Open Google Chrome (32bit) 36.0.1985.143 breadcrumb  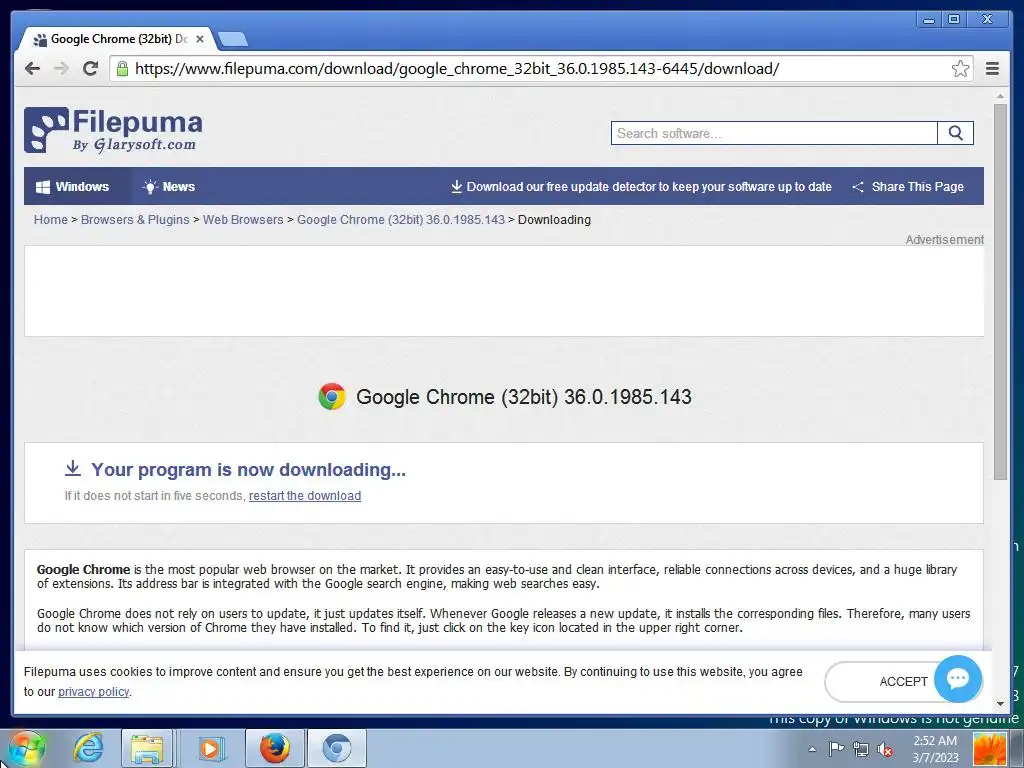pos(401,220)
